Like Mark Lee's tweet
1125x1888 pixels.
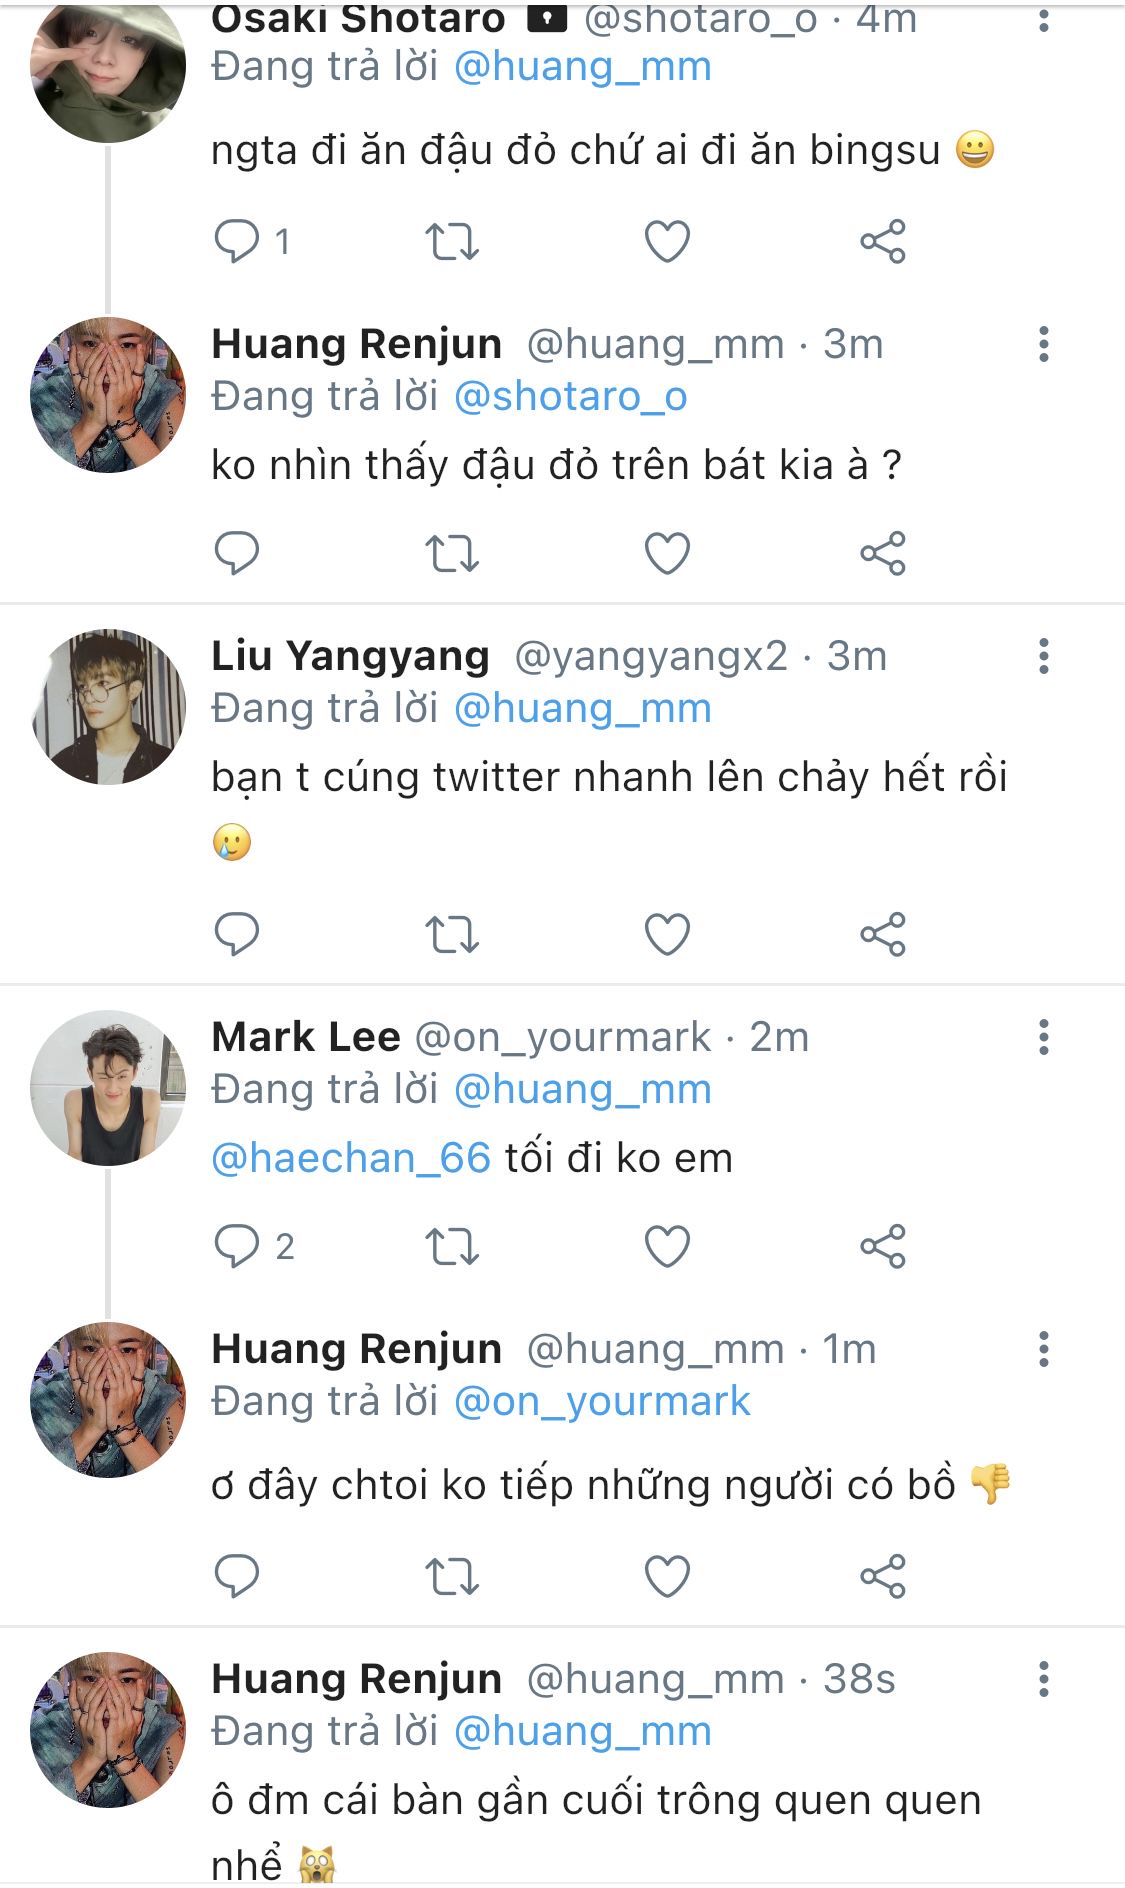(667, 1247)
